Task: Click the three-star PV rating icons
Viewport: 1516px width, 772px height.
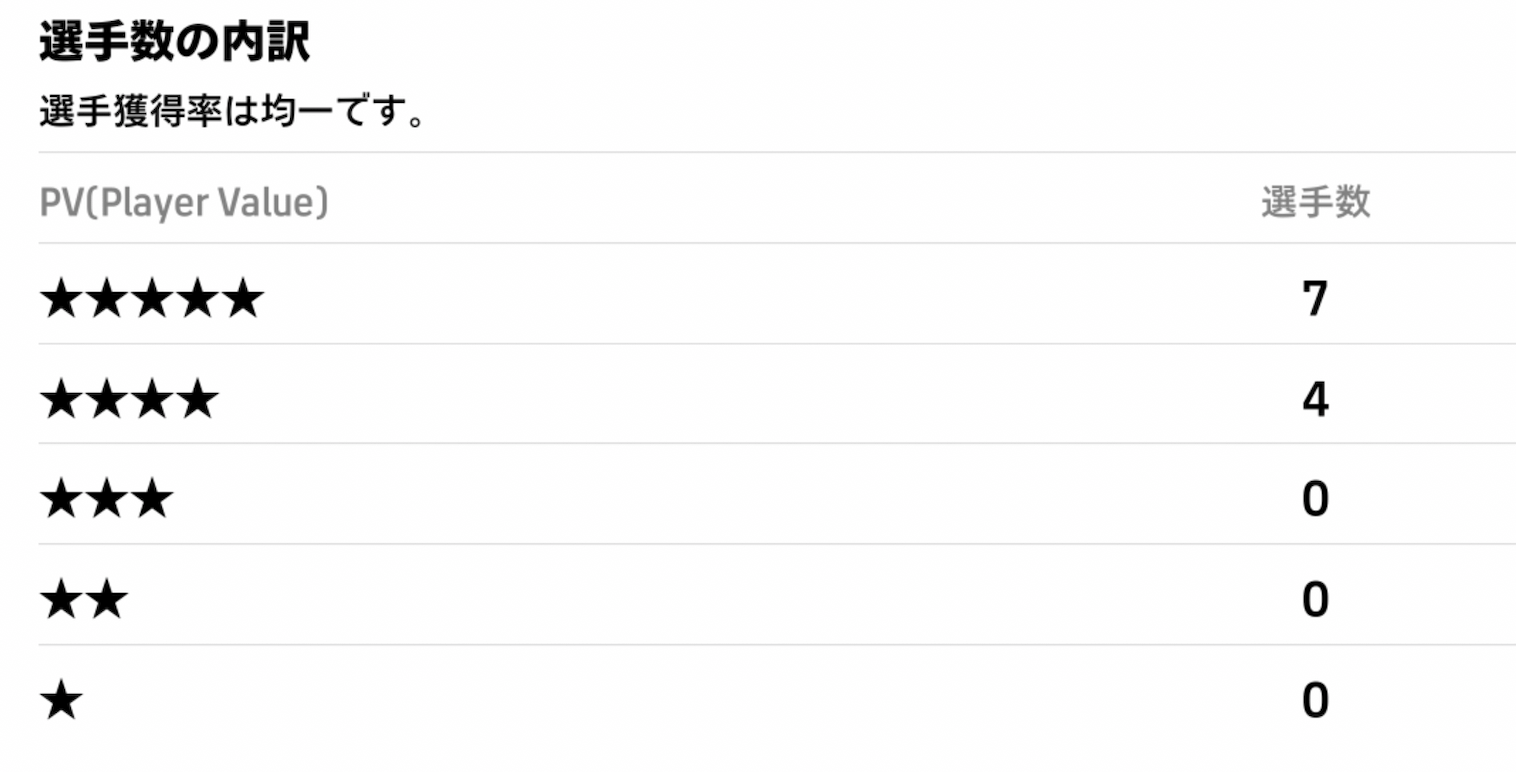Action: pos(106,500)
